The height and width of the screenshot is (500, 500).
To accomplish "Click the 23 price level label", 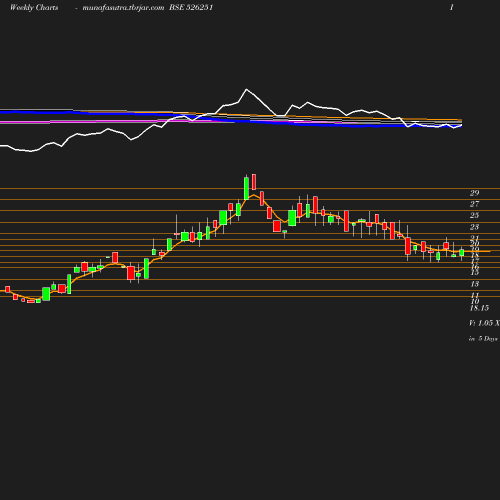I will pos(475,227).
